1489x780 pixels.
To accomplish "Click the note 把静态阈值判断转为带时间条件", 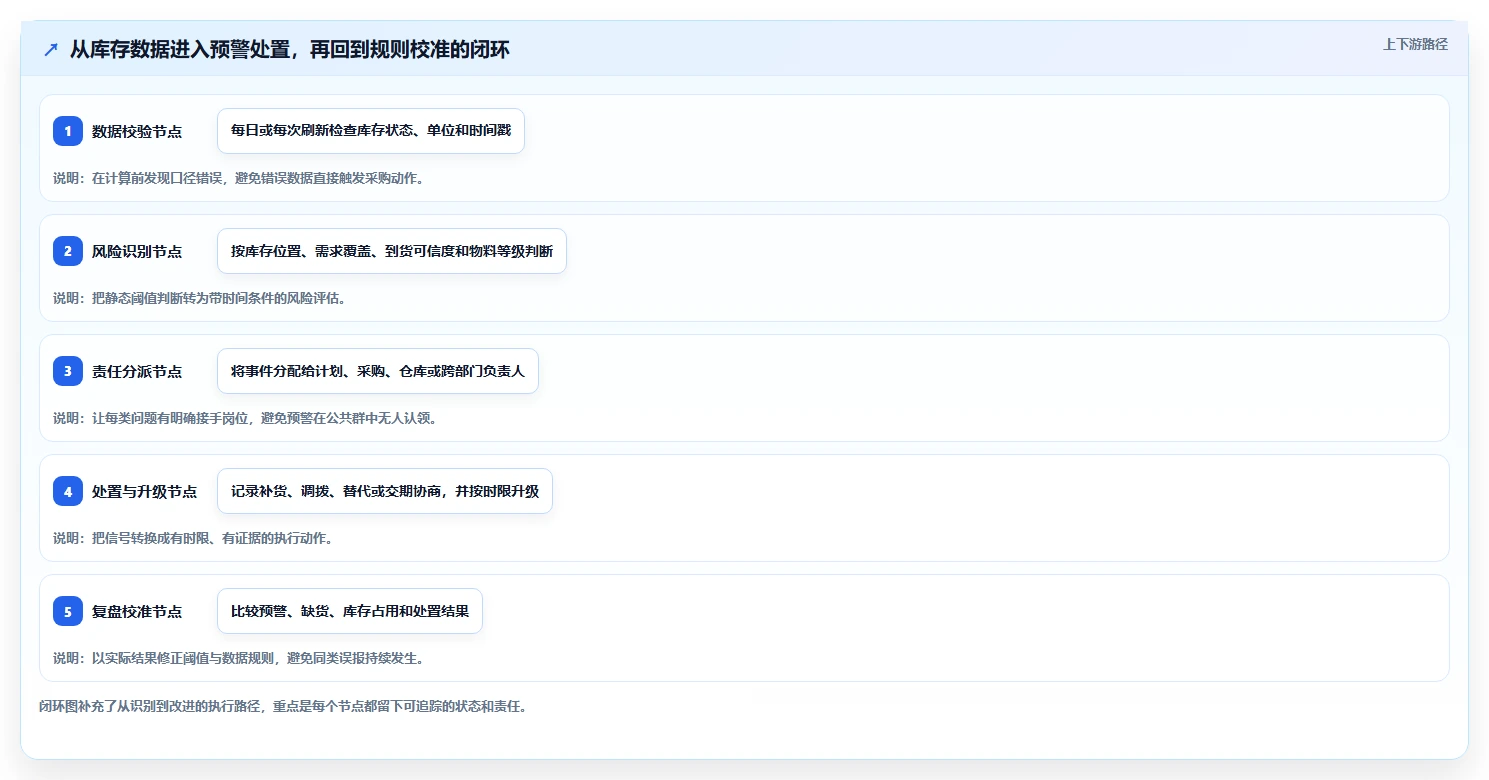I will tap(200, 298).
